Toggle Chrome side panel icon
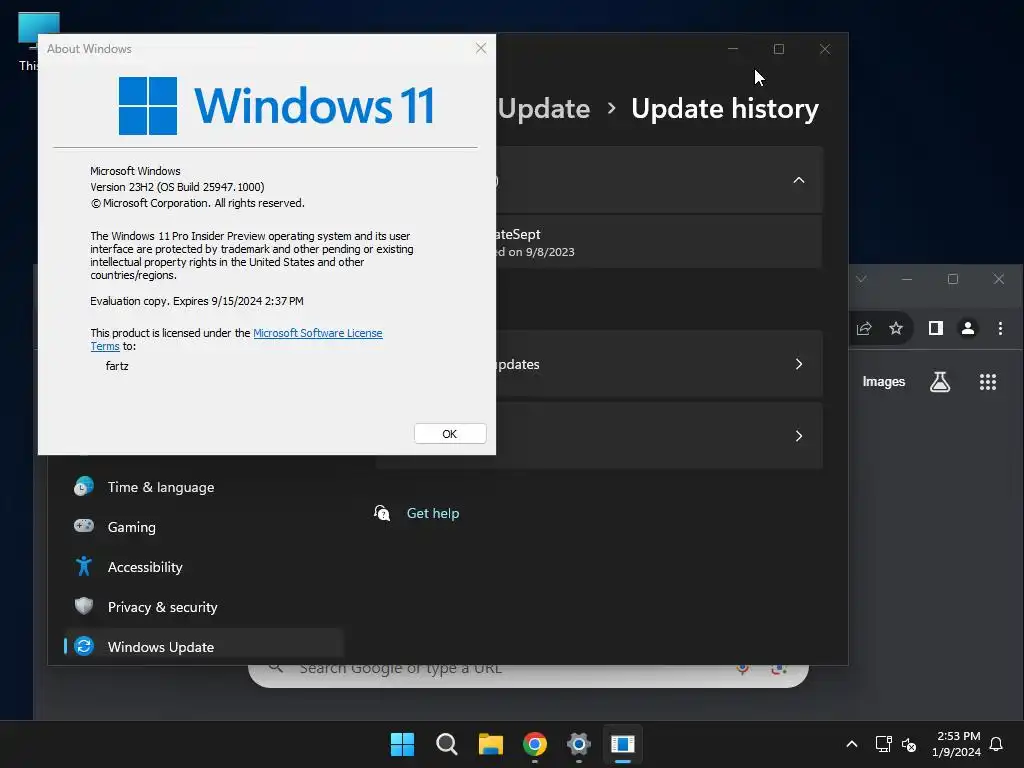The image size is (1024, 768). pos(936,328)
